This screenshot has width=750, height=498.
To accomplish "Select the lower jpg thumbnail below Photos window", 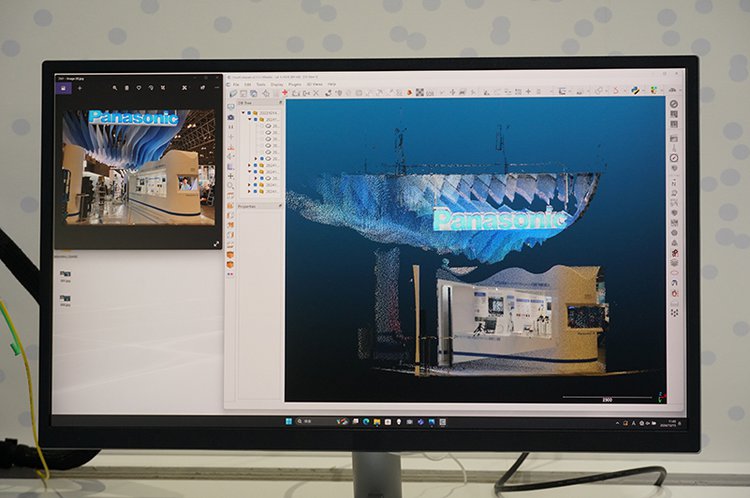I will coord(65,300).
